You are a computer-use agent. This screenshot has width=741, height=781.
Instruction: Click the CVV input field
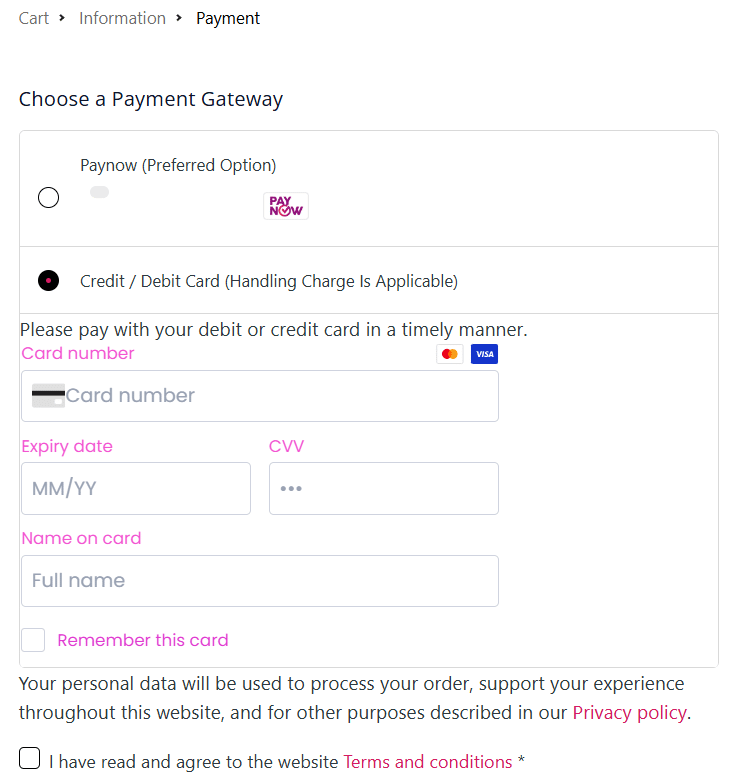[x=383, y=489]
